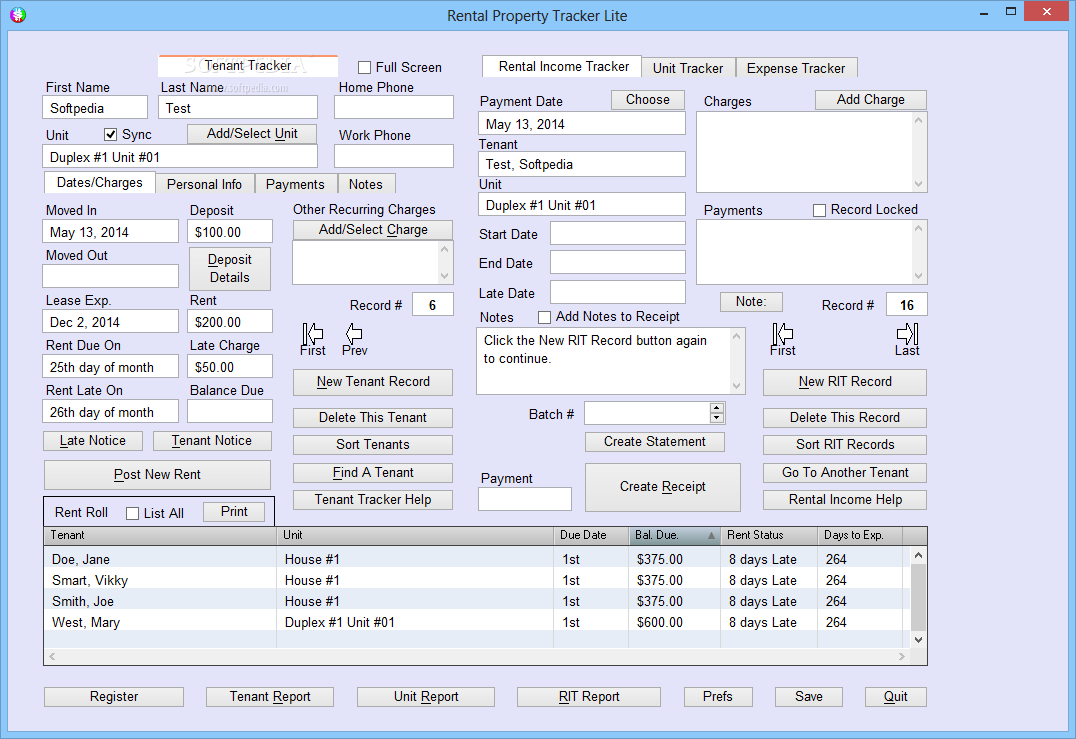
Task: Open the Personal Info tab
Action: (204, 184)
